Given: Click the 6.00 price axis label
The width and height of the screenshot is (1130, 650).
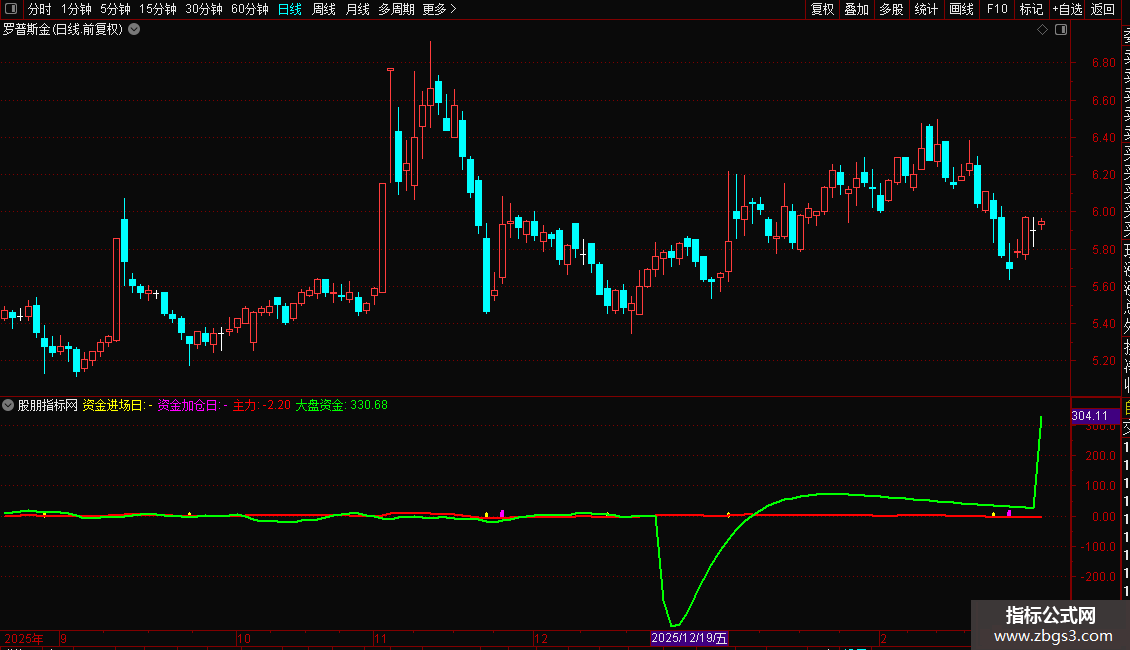Looking at the screenshot, I should point(1103,213).
